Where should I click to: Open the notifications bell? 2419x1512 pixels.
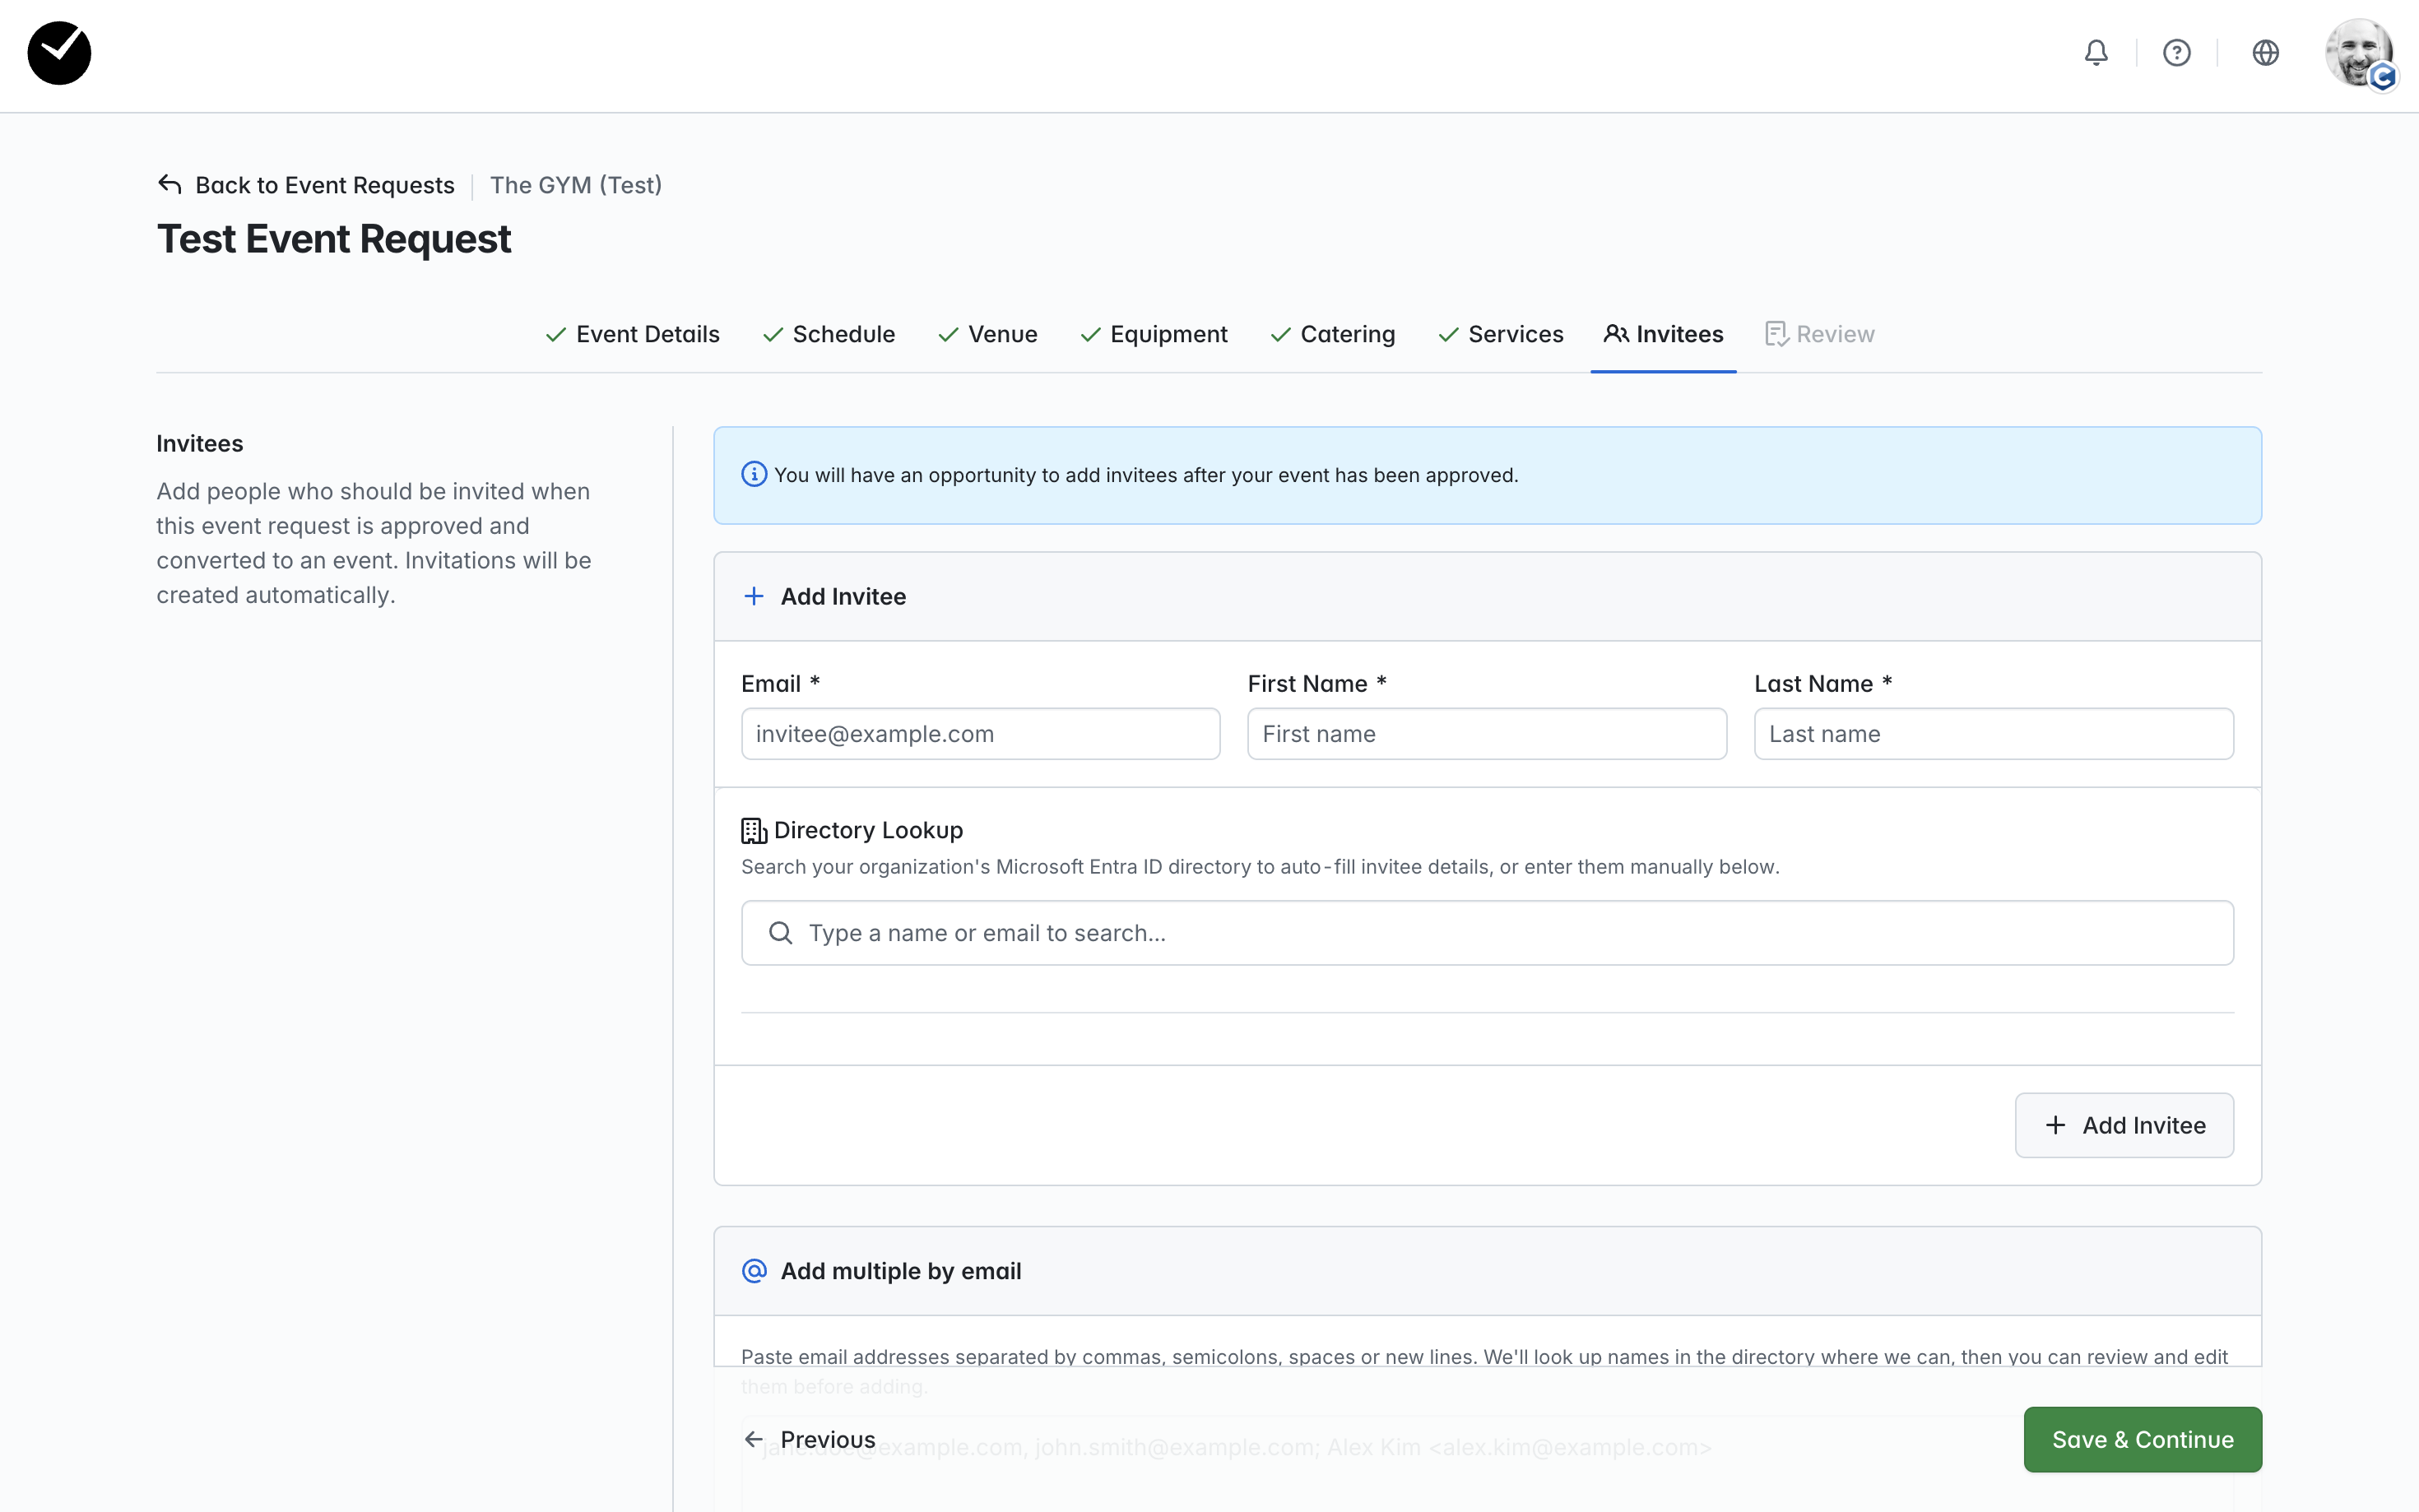[x=2096, y=52]
